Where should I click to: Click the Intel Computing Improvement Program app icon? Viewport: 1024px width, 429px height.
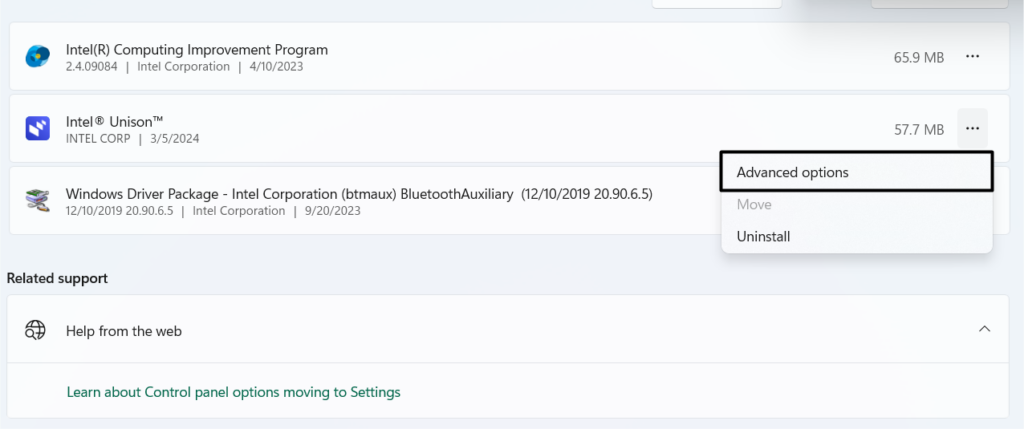tap(37, 57)
